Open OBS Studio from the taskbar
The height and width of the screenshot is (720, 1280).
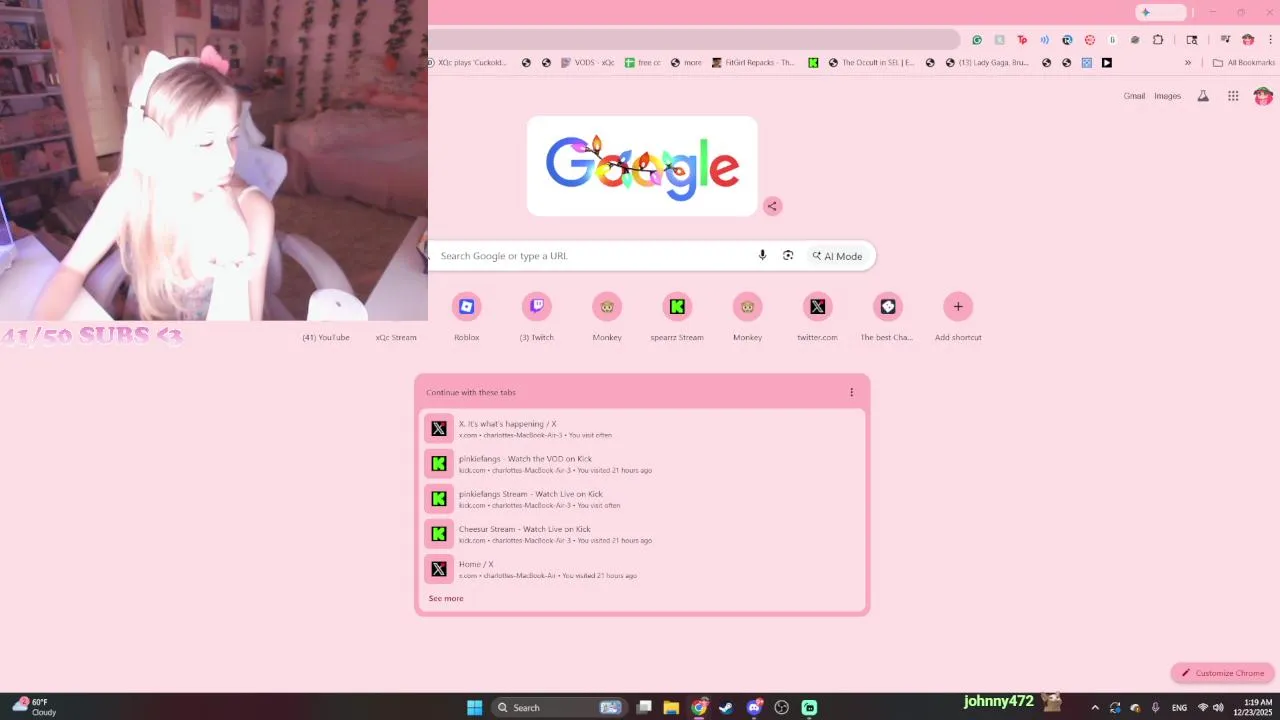point(782,708)
